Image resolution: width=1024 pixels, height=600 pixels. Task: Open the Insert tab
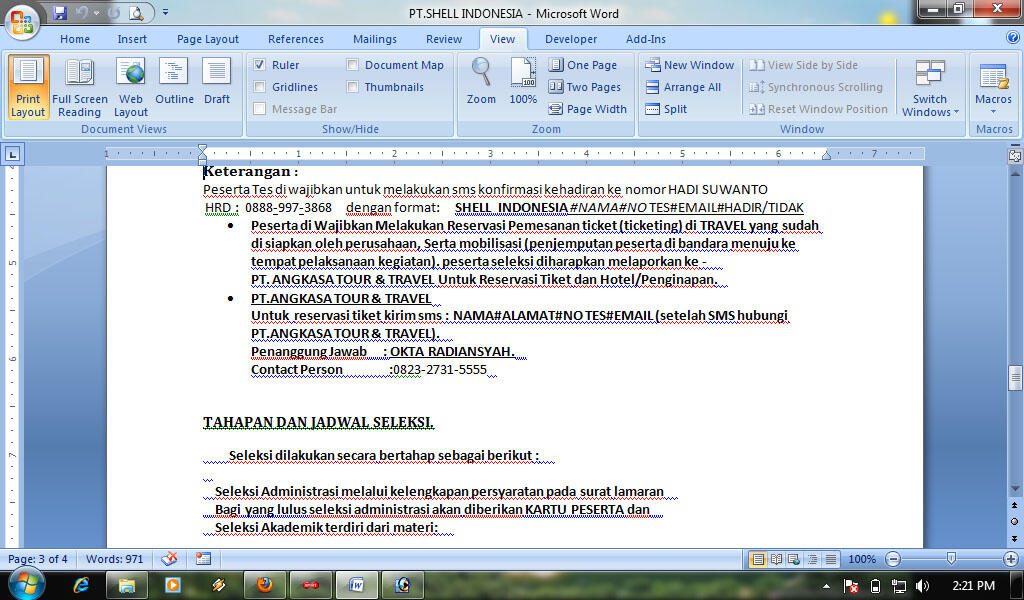(132, 39)
